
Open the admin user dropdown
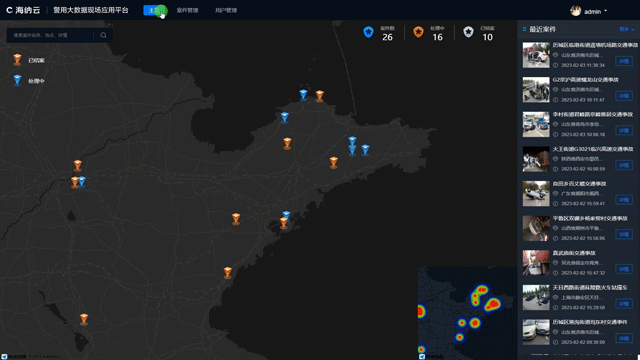pos(595,11)
